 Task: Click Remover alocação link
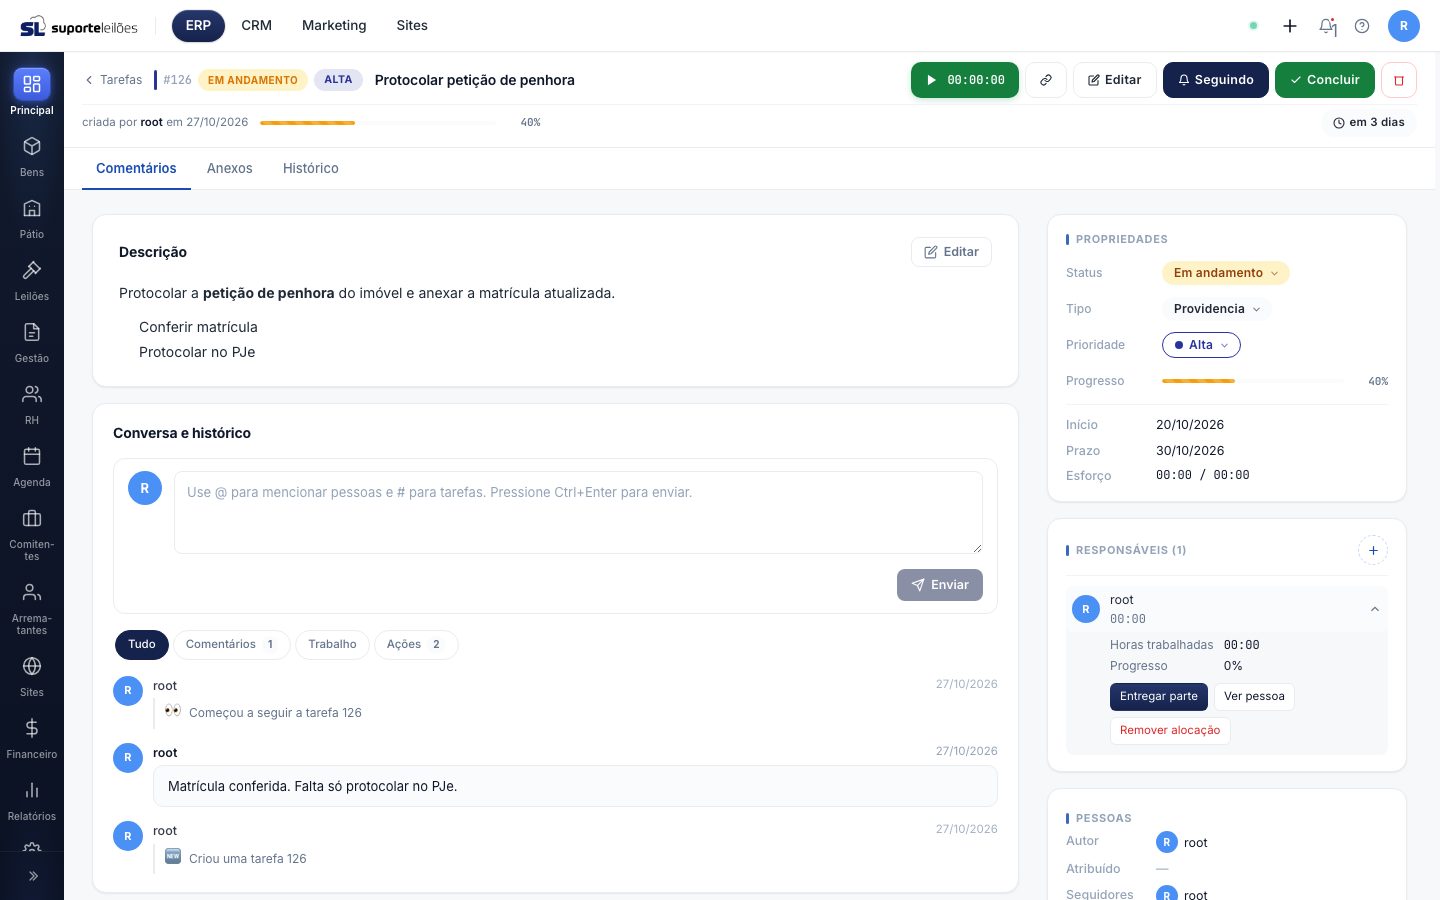pos(1170,731)
